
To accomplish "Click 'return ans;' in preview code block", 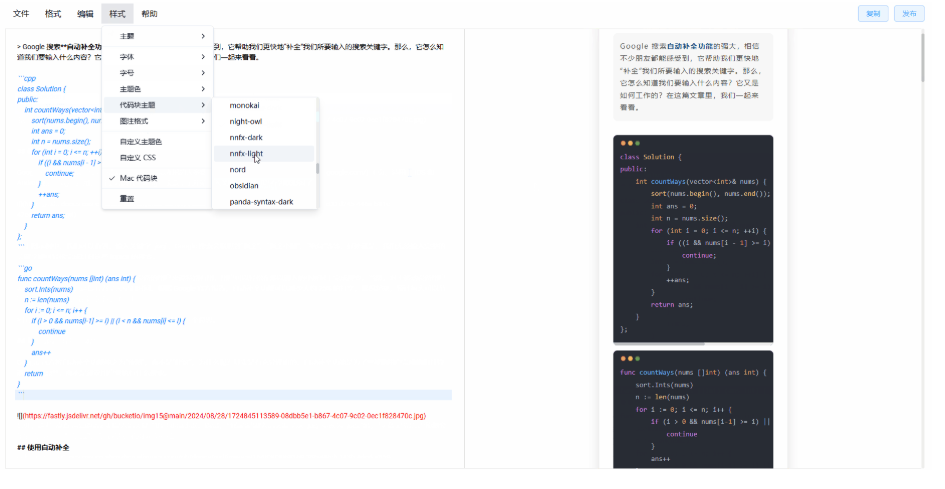I will pyautogui.click(x=671, y=305).
